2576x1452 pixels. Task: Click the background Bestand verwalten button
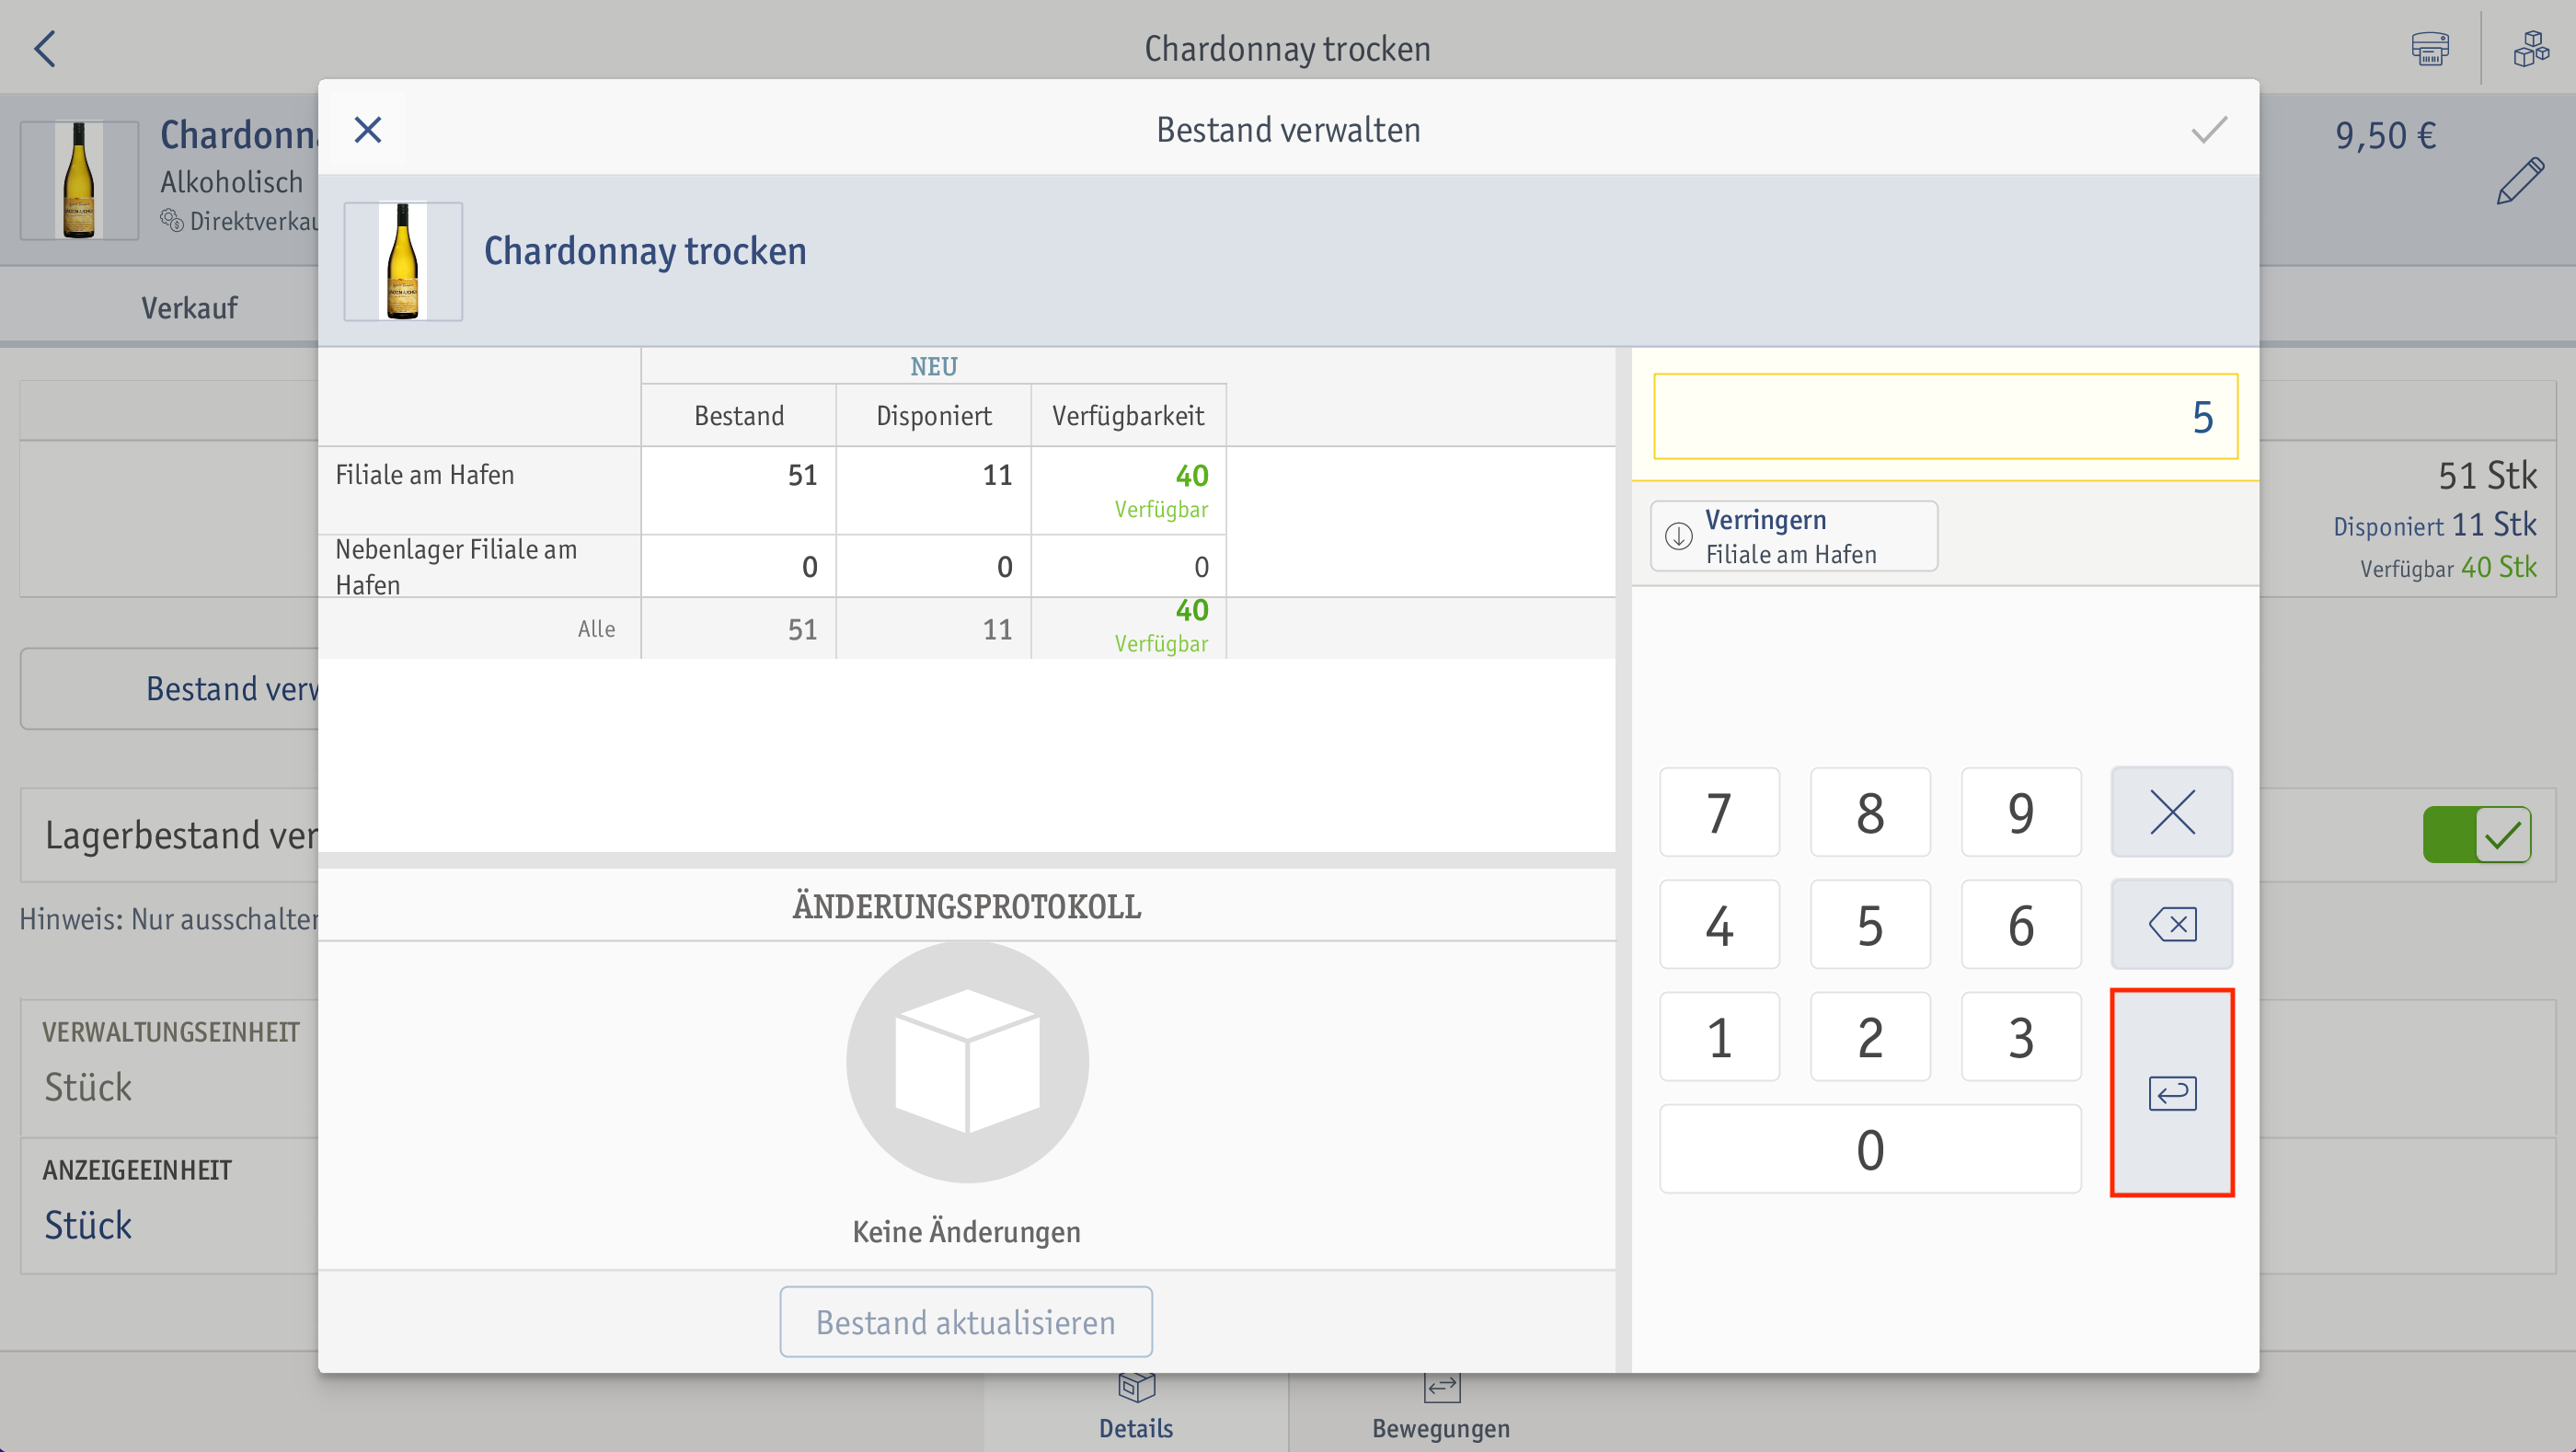coord(170,688)
